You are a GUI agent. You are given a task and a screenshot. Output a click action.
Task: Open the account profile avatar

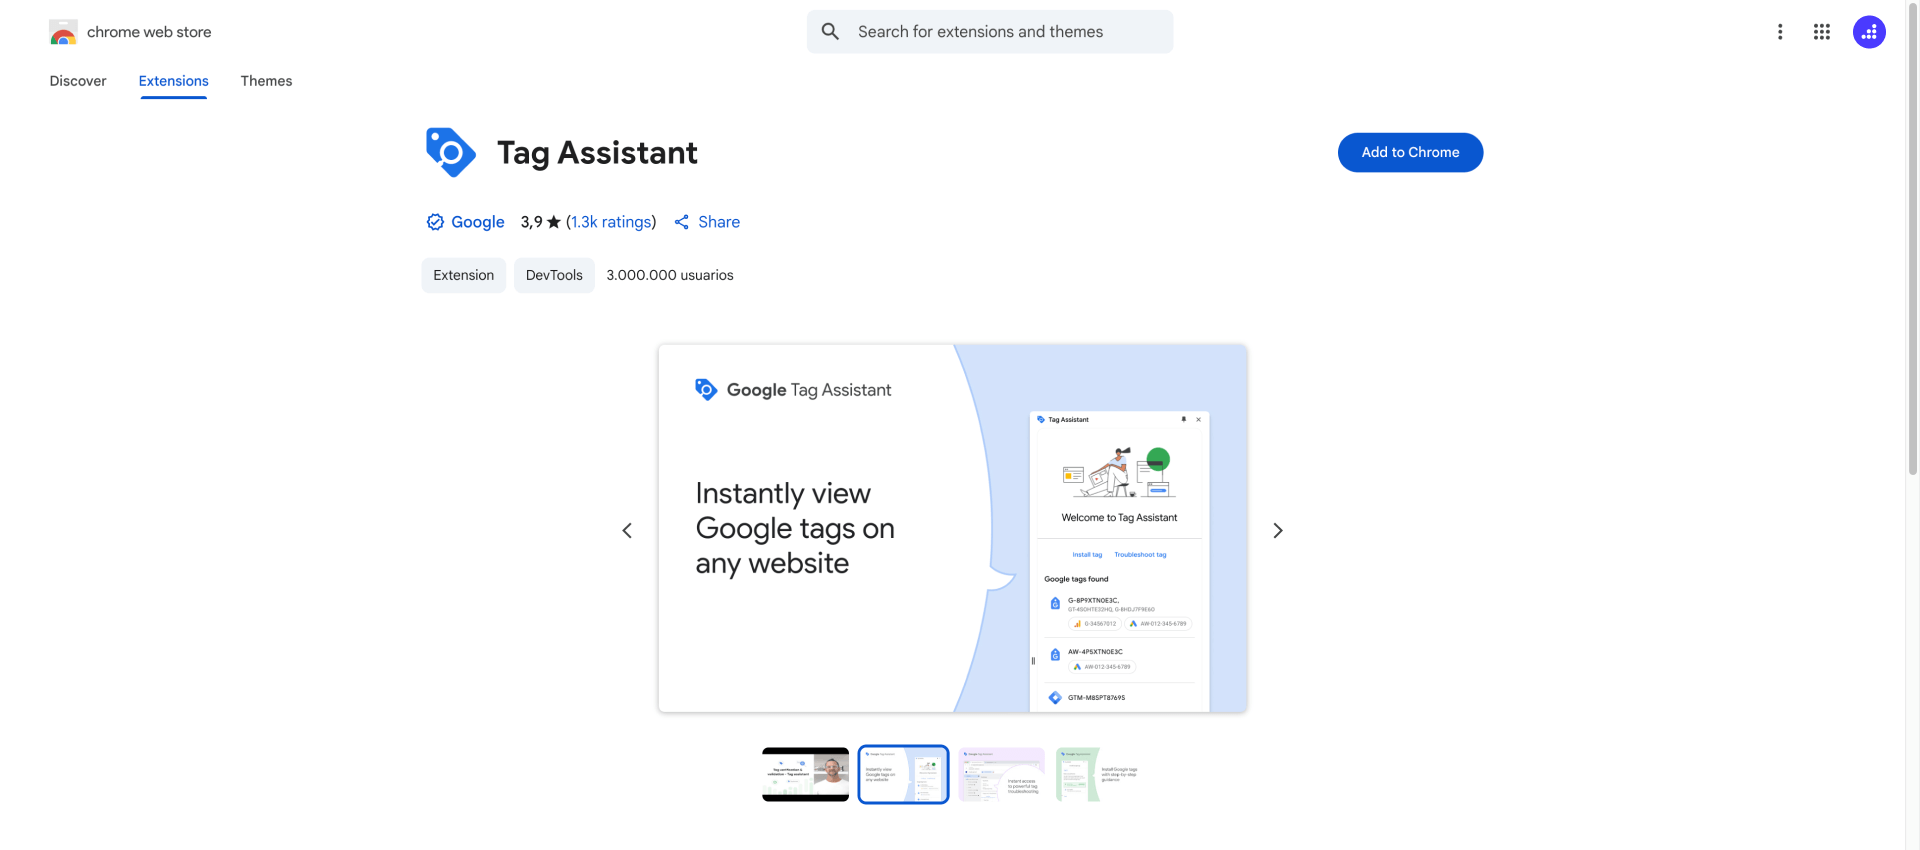pos(1869,32)
